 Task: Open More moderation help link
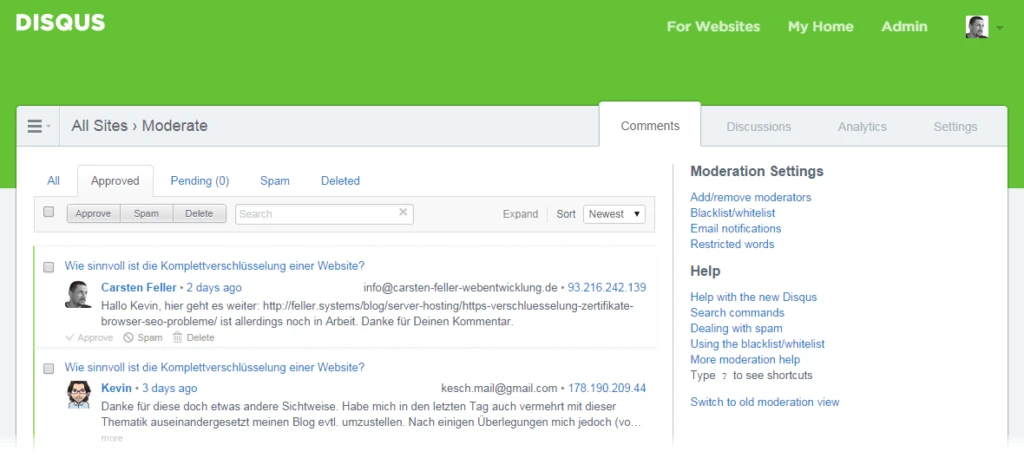(745, 359)
